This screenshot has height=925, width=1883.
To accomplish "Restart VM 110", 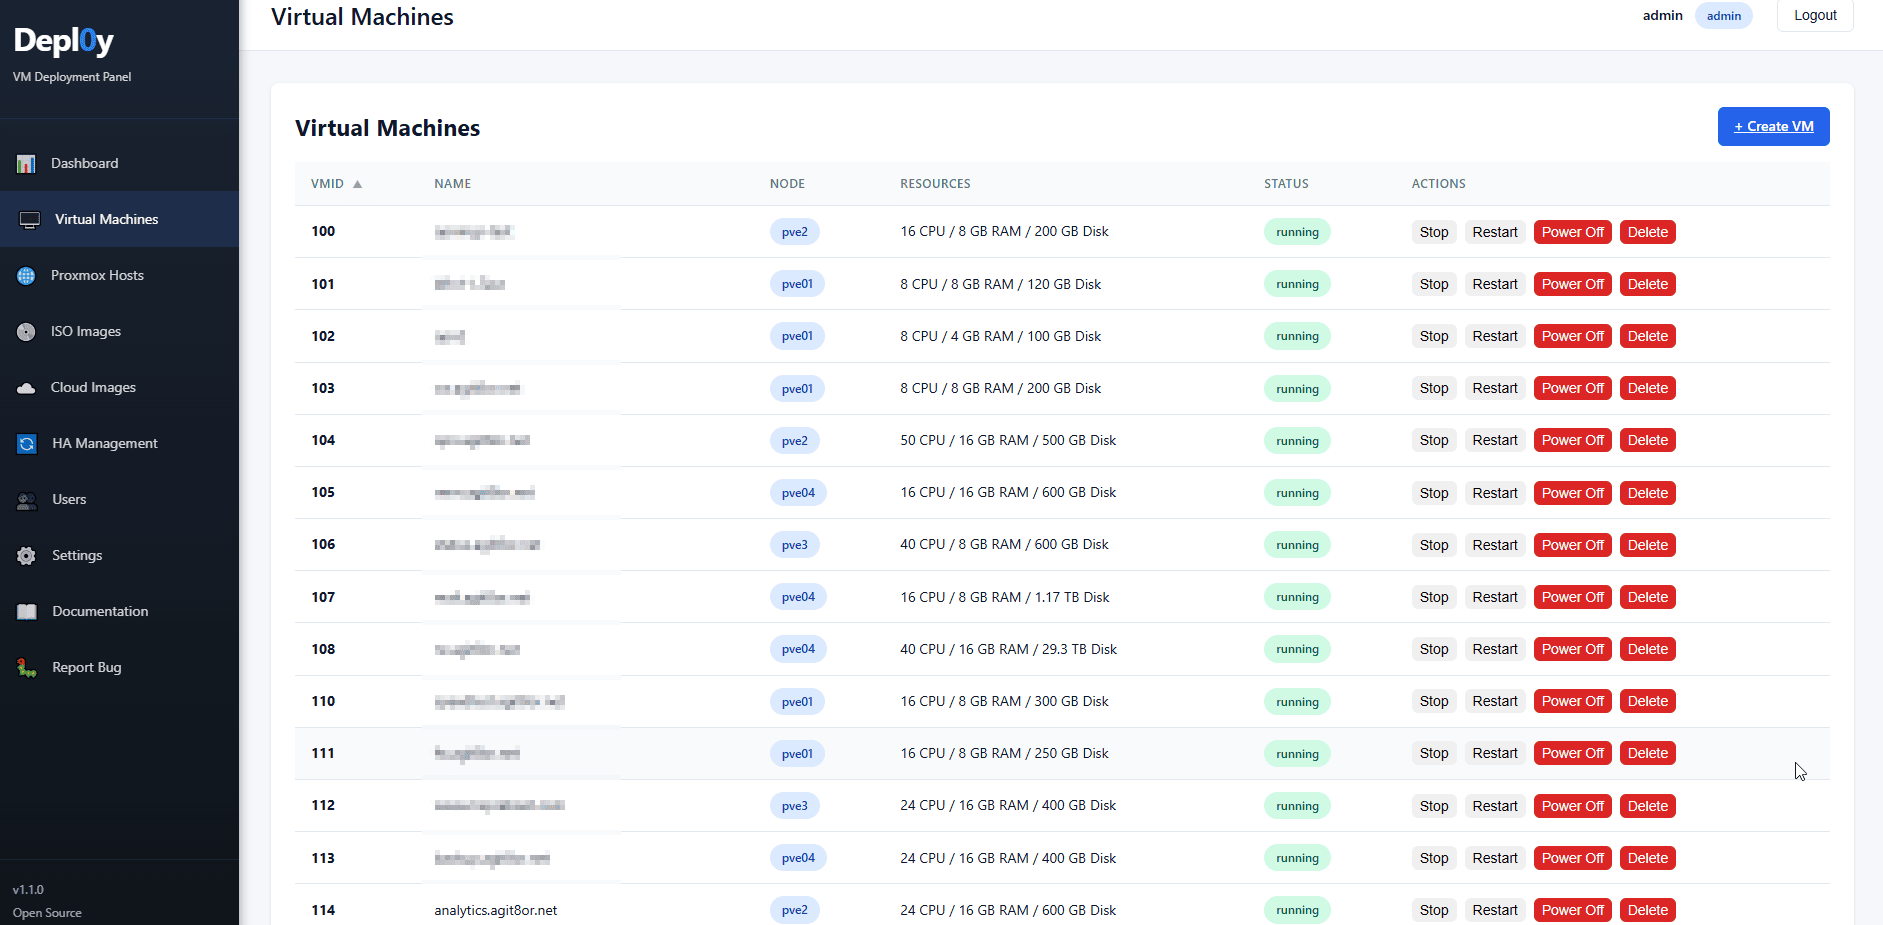I will point(1495,701).
